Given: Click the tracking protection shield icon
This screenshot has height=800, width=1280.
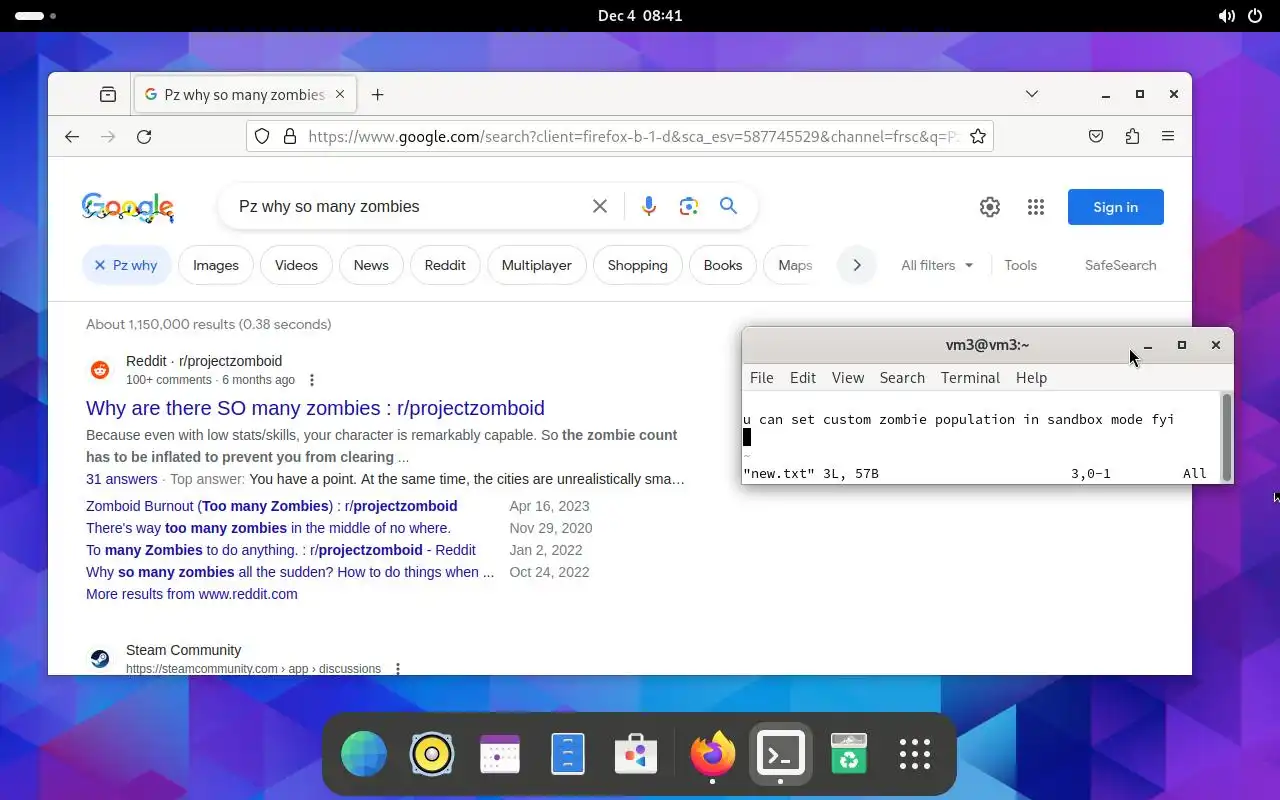Looking at the screenshot, I should pyautogui.click(x=262, y=137).
